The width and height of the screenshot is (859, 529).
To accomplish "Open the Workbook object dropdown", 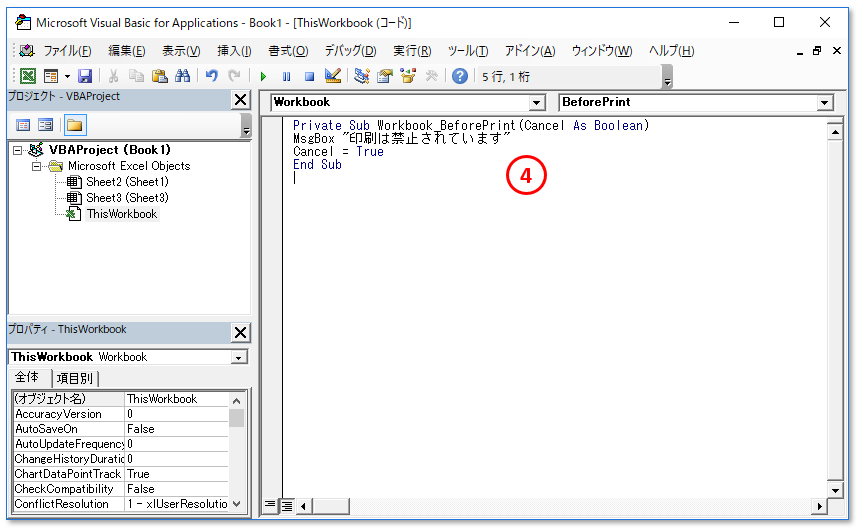I will tap(537, 102).
